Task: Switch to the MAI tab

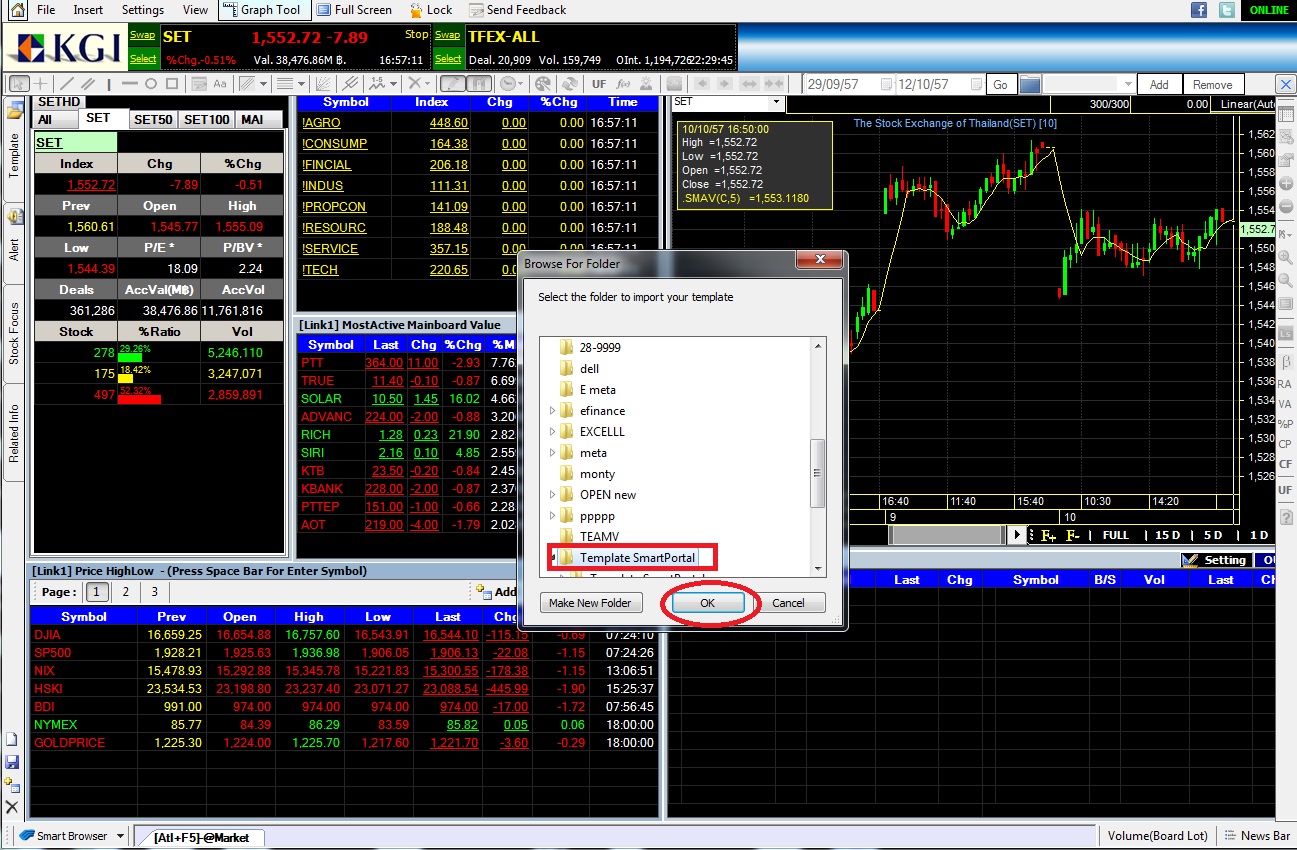Action: coord(252,119)
